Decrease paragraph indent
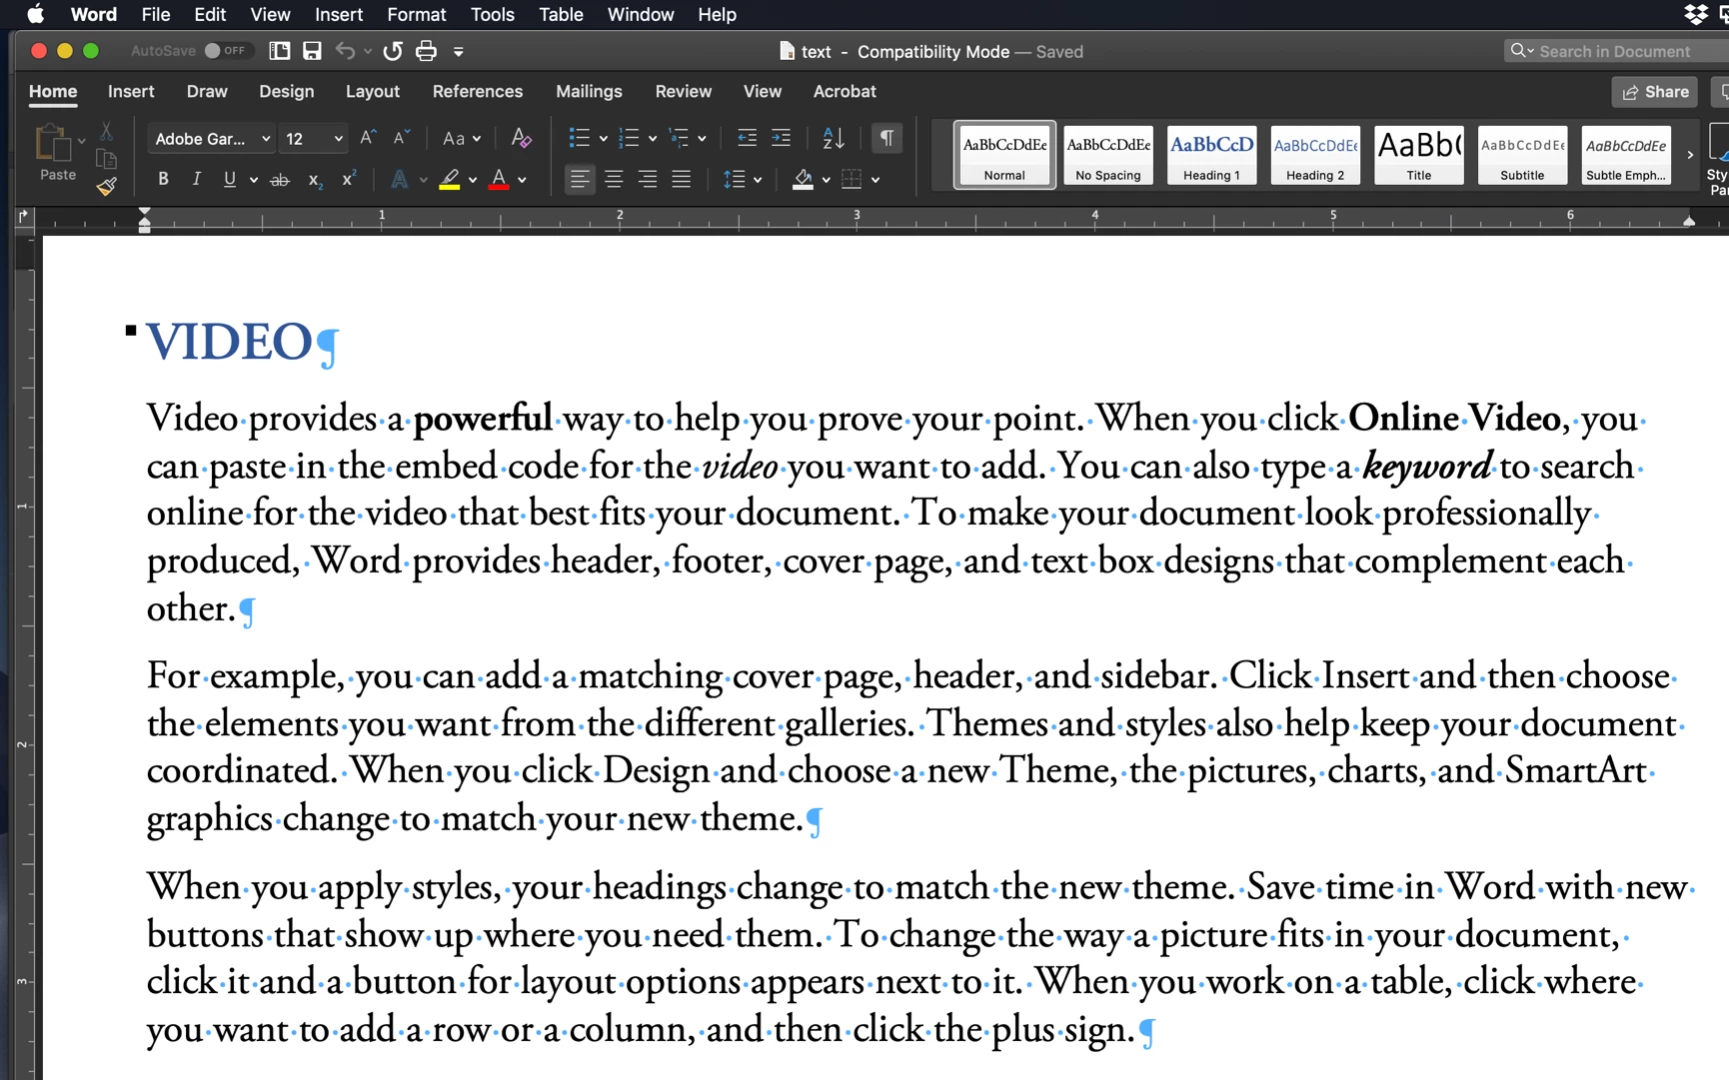 (747, 138)
